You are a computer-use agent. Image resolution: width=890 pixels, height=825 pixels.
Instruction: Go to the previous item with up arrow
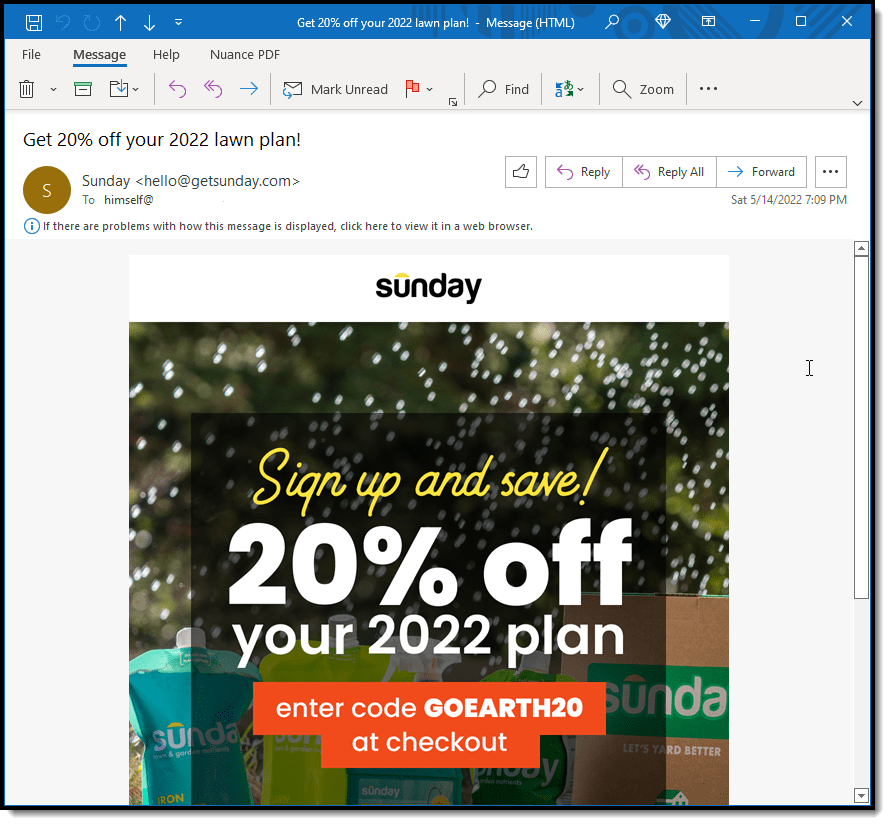point(120,21)
